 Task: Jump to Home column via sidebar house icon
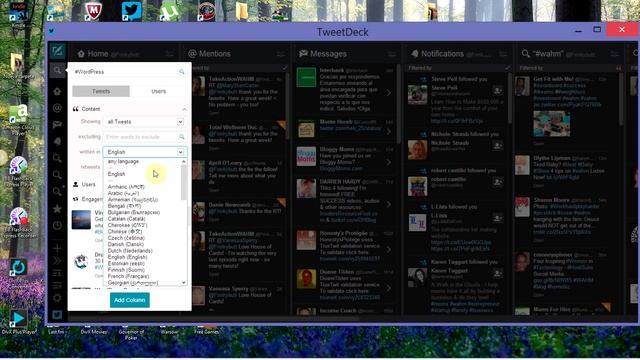57,91
